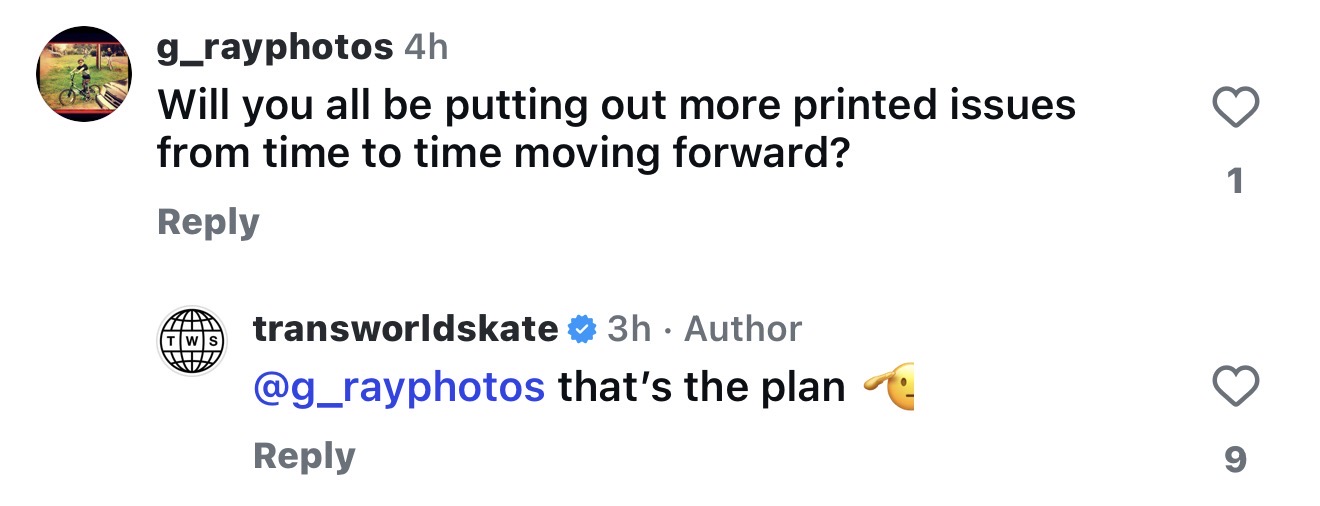
Task: Follow the blue @g_rayphotos mention
Action: (x=399, y=387)
